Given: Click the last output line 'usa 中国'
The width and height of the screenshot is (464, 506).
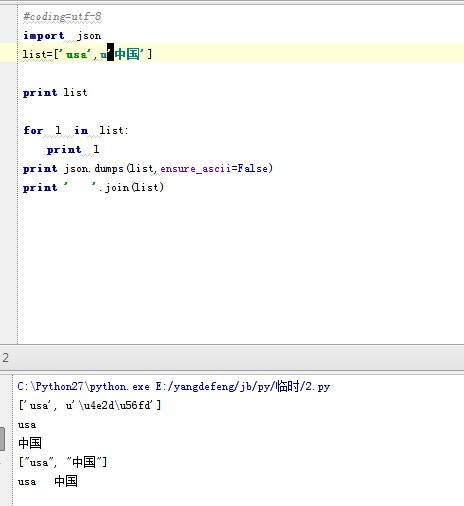Looking at the screenshot, I should [48, 481].
